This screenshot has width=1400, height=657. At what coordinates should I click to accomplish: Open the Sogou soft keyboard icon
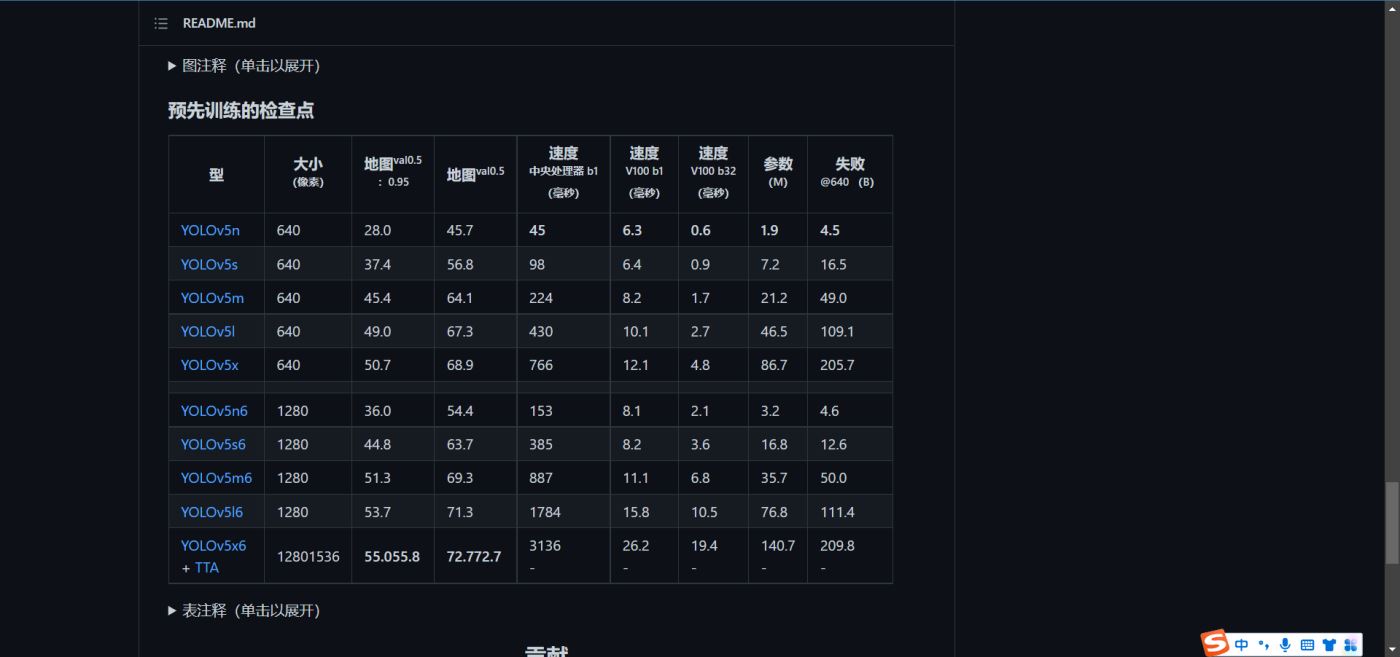1307,645
